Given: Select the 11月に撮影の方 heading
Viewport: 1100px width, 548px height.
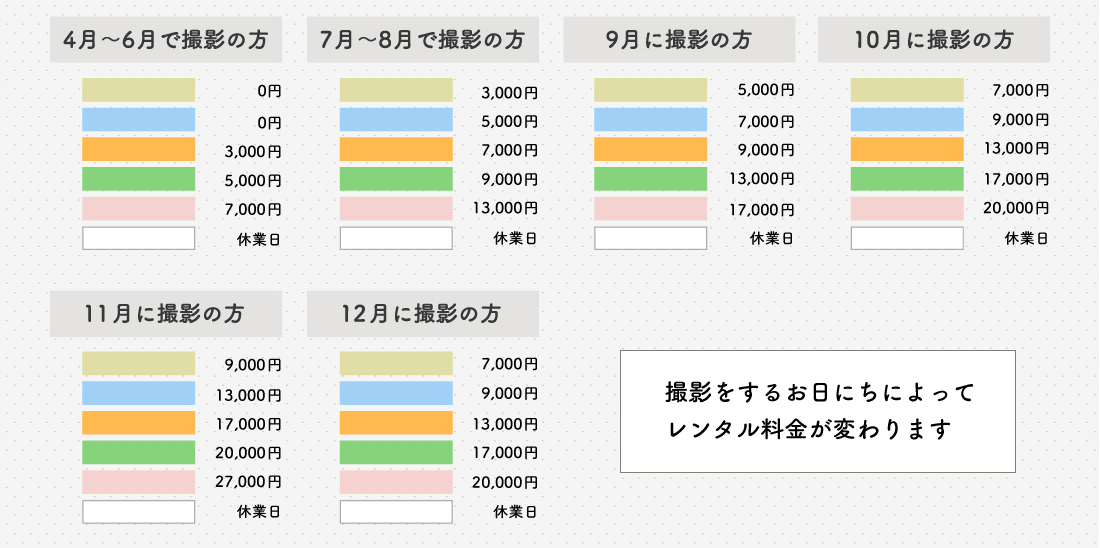Looking at the screenshot, I should point(166,314).
